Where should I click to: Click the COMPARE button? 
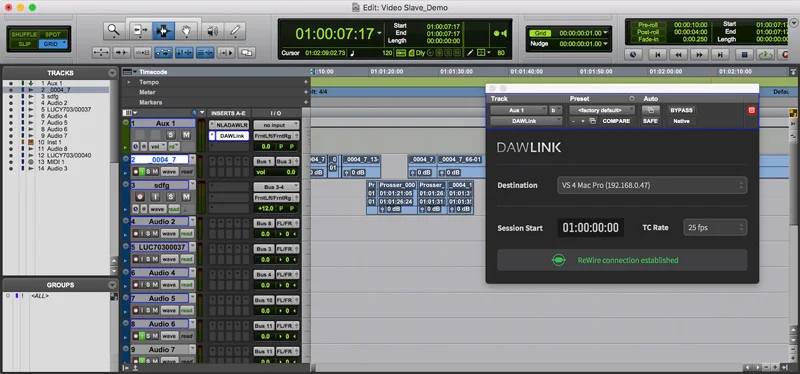coord(616,121)
